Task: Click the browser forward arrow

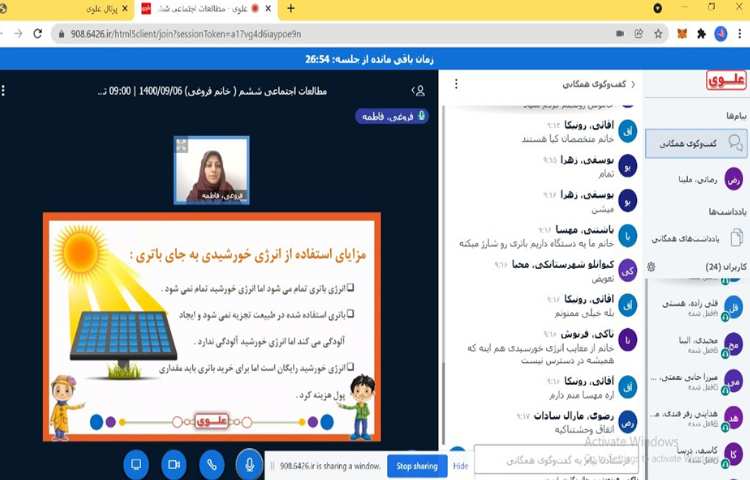Action: (x=18, y=33)
